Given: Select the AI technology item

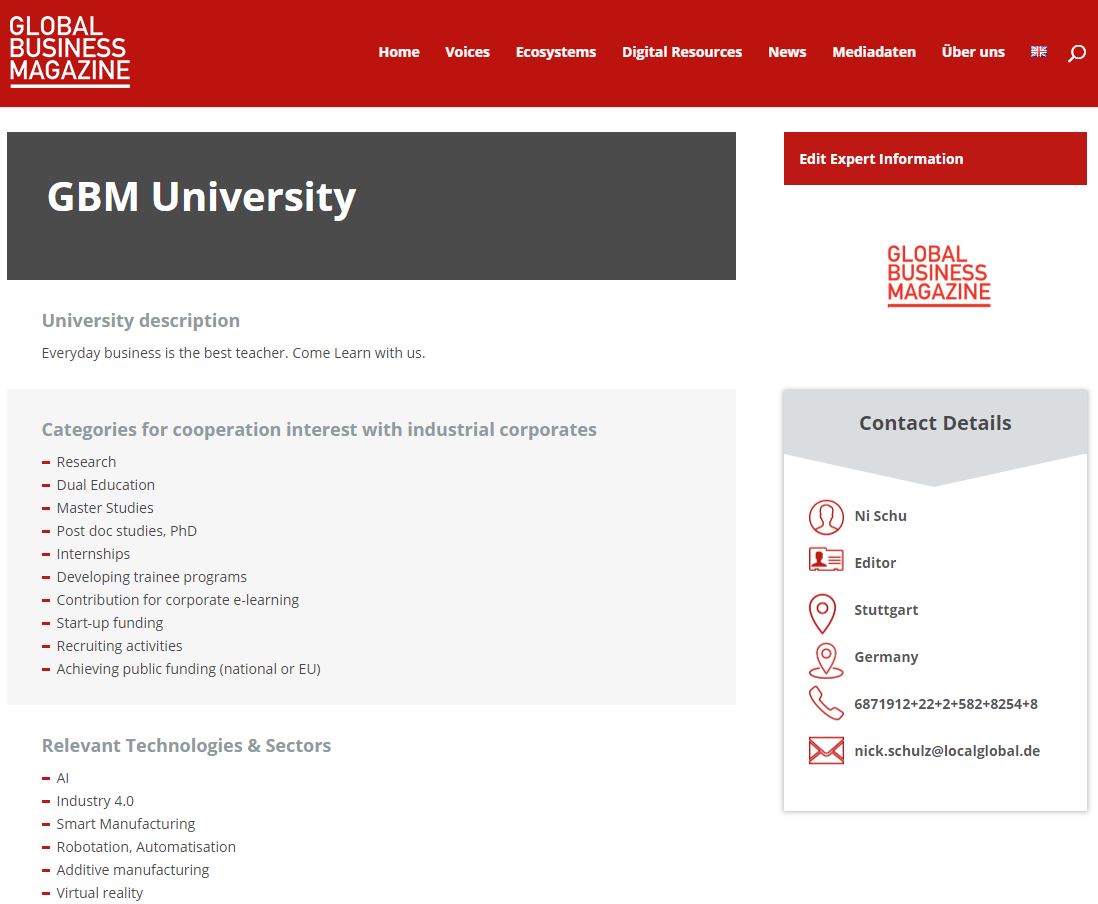Looking at the screenshot, I should (x=63, y=778).
